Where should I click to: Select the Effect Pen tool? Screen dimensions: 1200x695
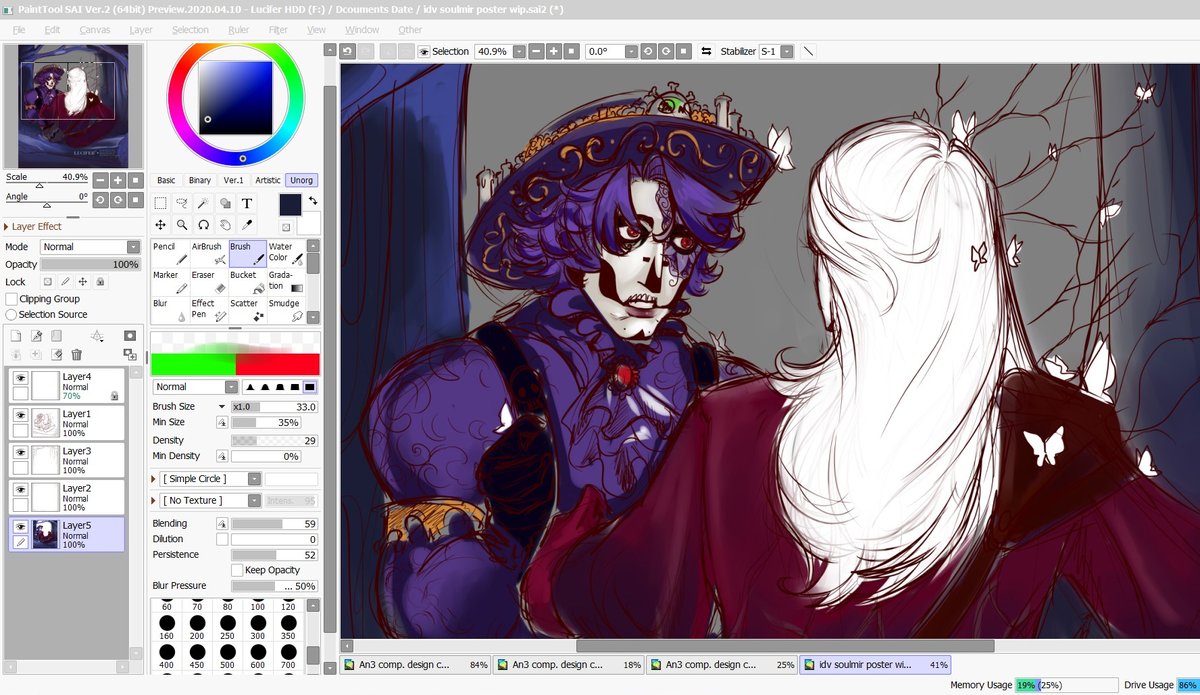[208, 310]
